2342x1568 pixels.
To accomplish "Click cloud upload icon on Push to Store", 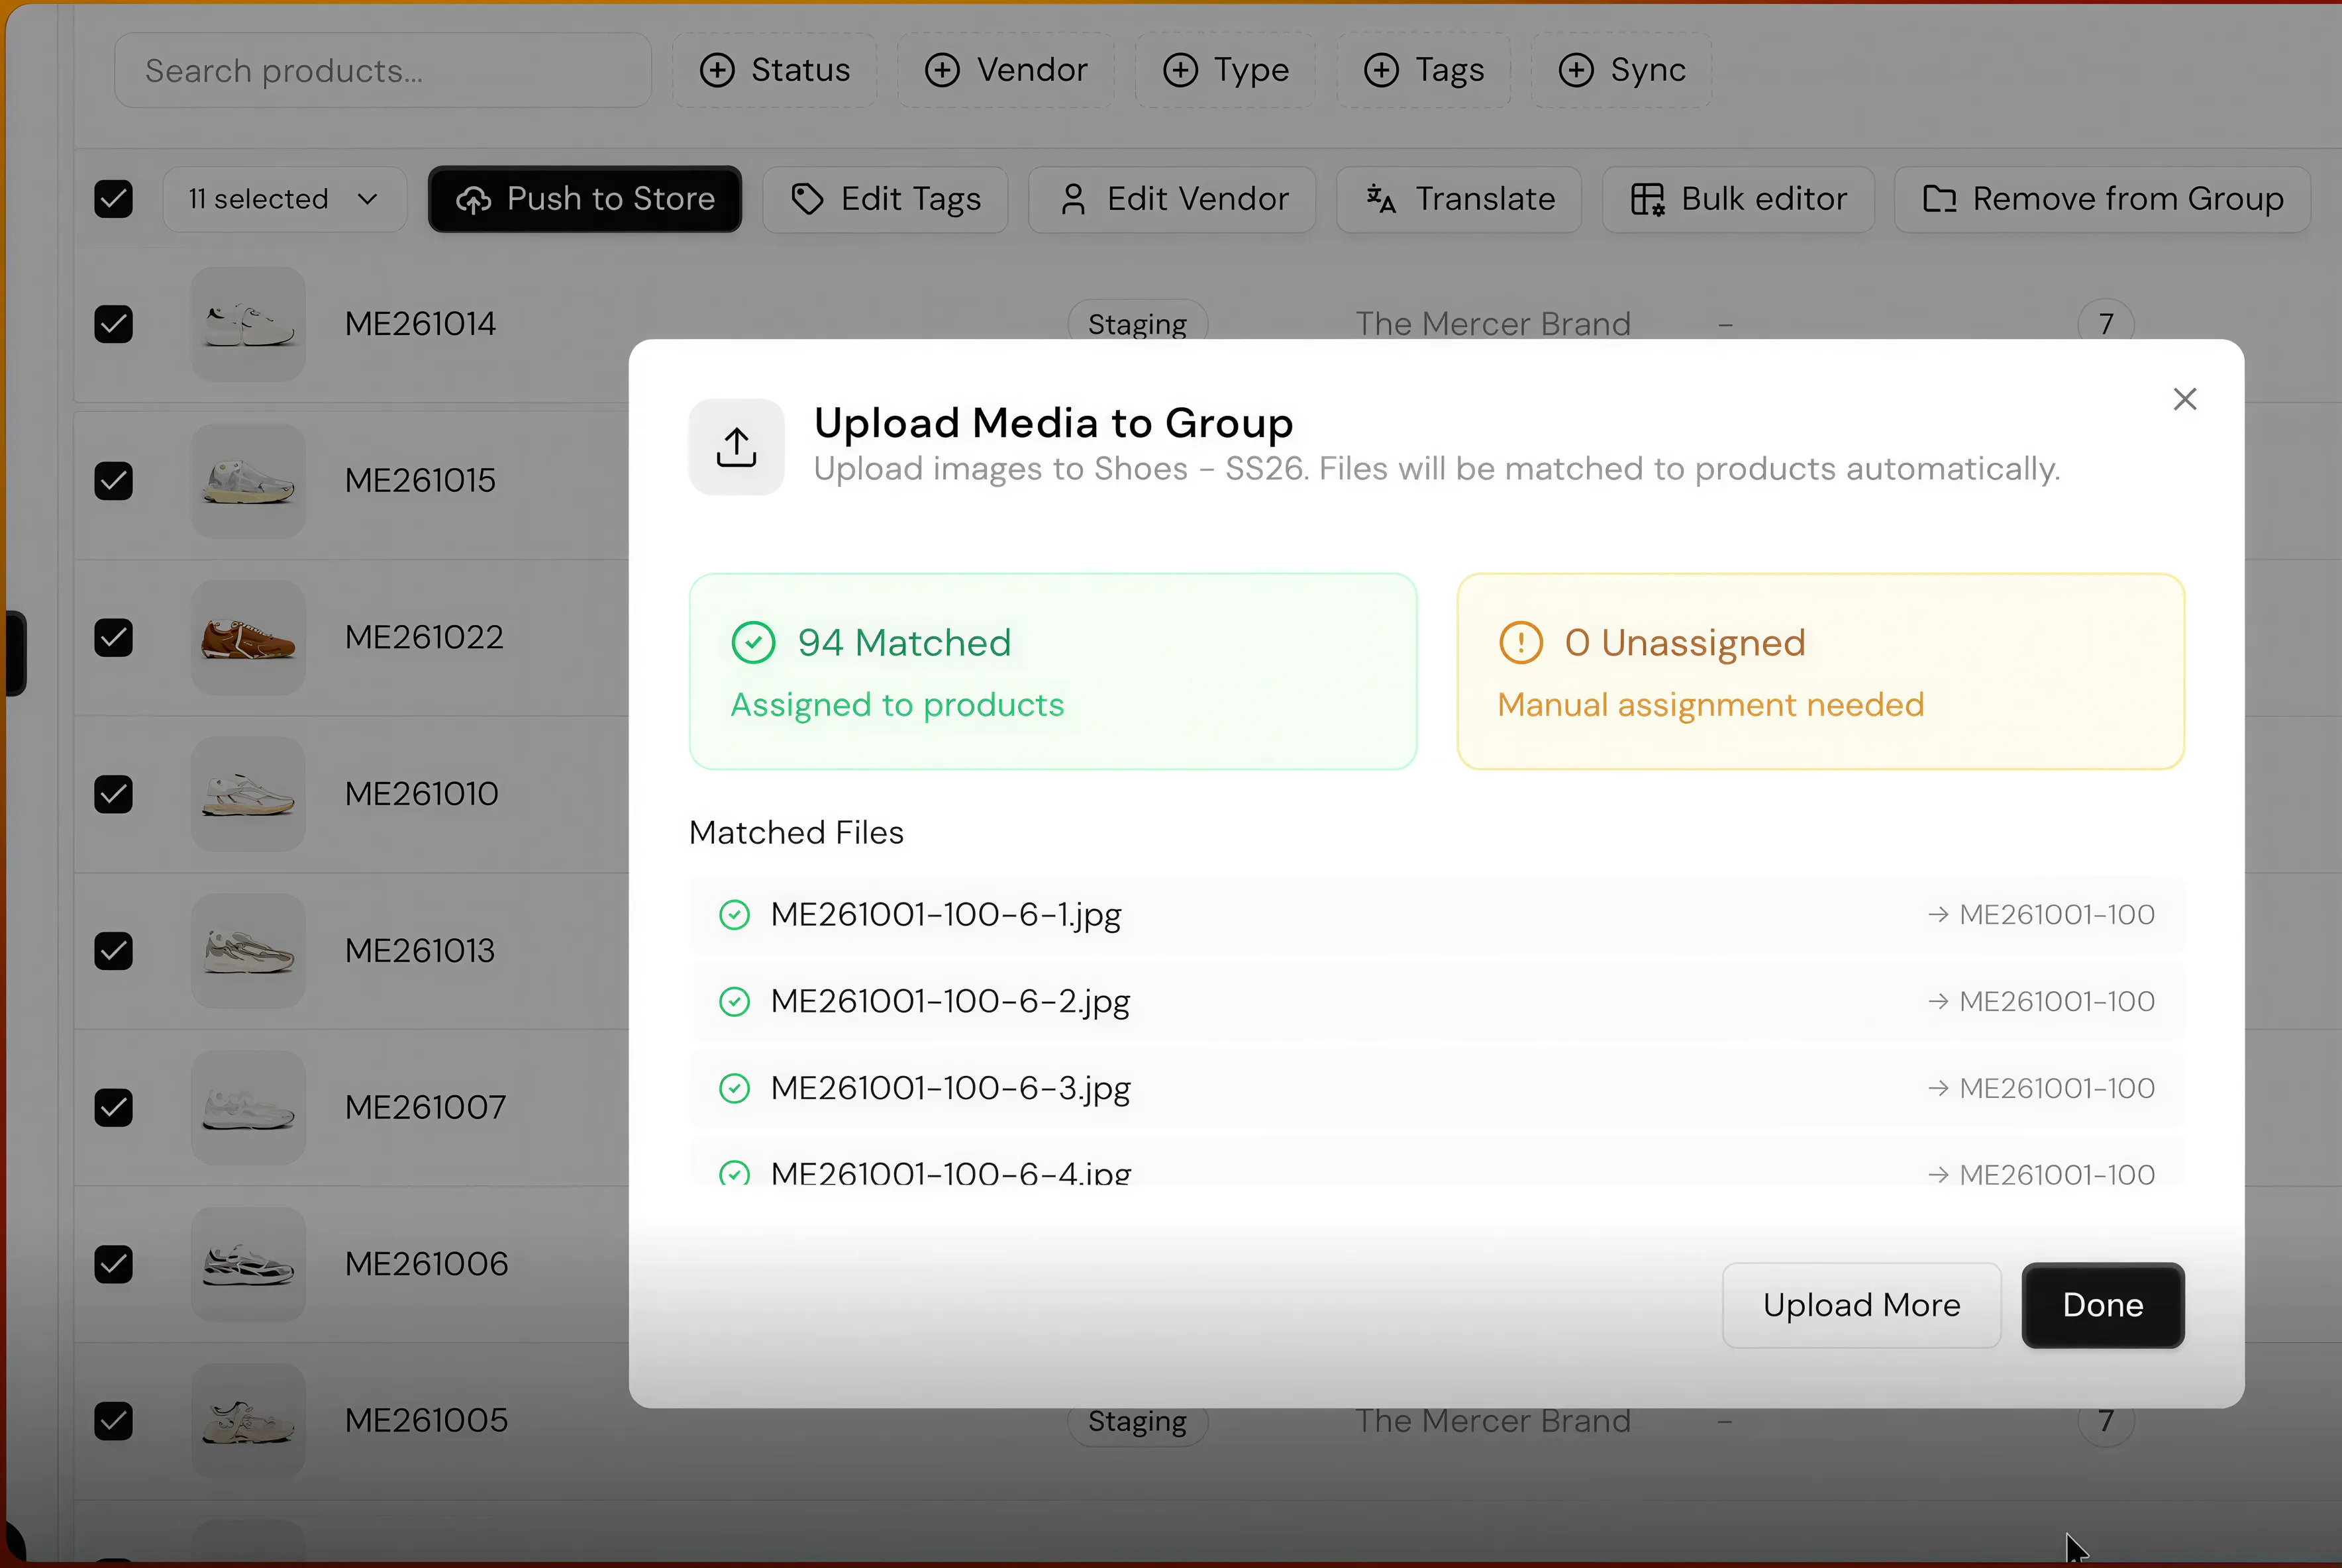I will coord(473,200).
